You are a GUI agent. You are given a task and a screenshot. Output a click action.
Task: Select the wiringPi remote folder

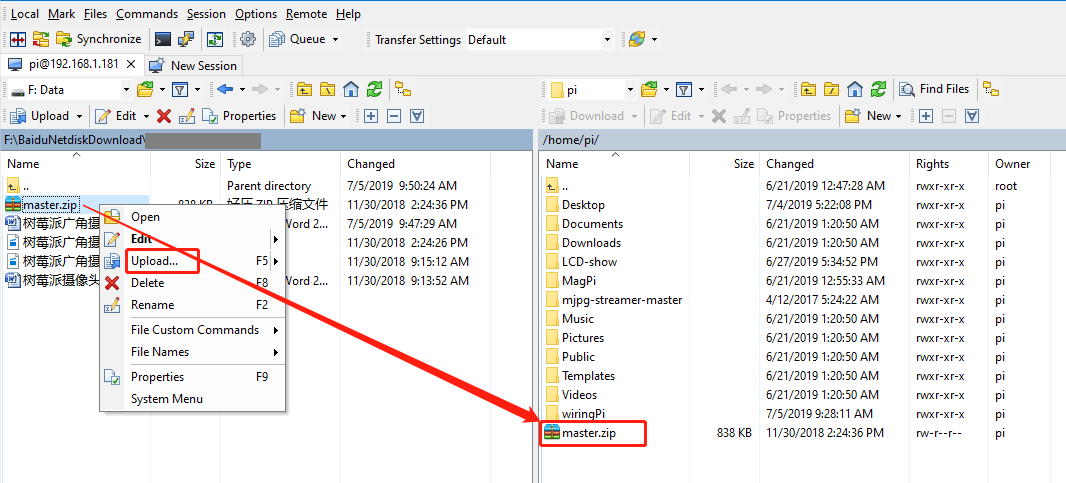(583, 414)
